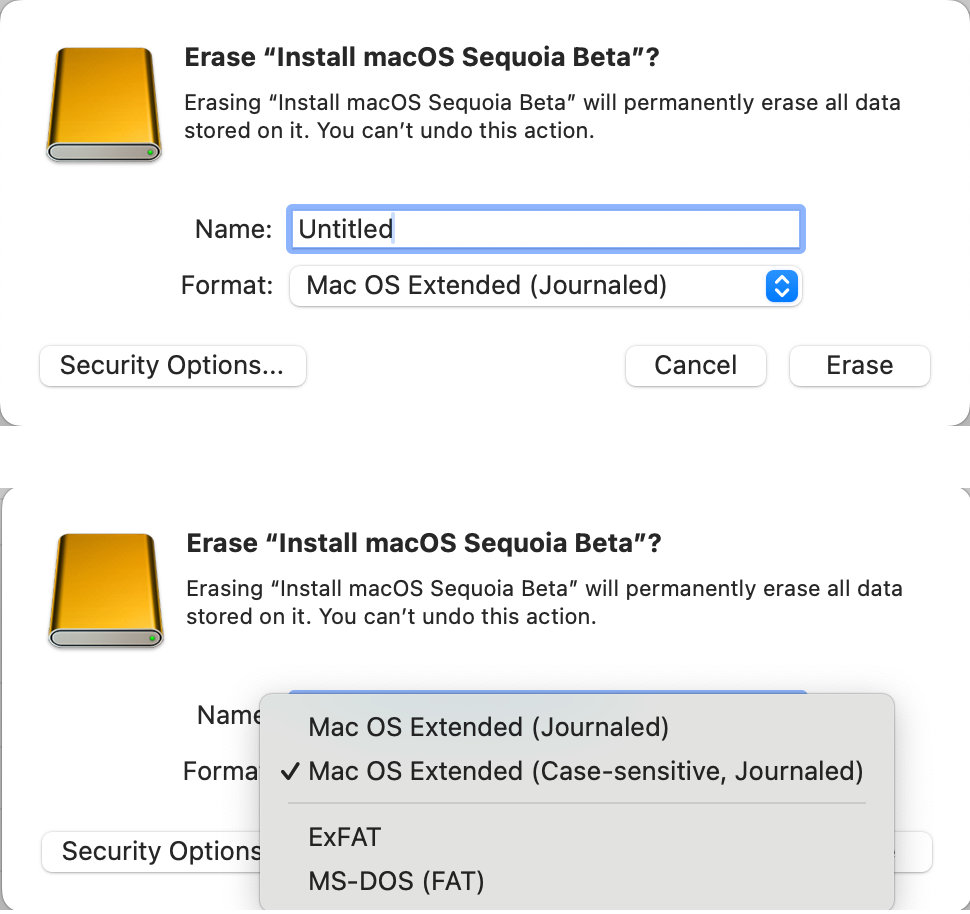
Task: Click the checkmark beside the Case-sensitive option
Action: (x=290, y=772)
